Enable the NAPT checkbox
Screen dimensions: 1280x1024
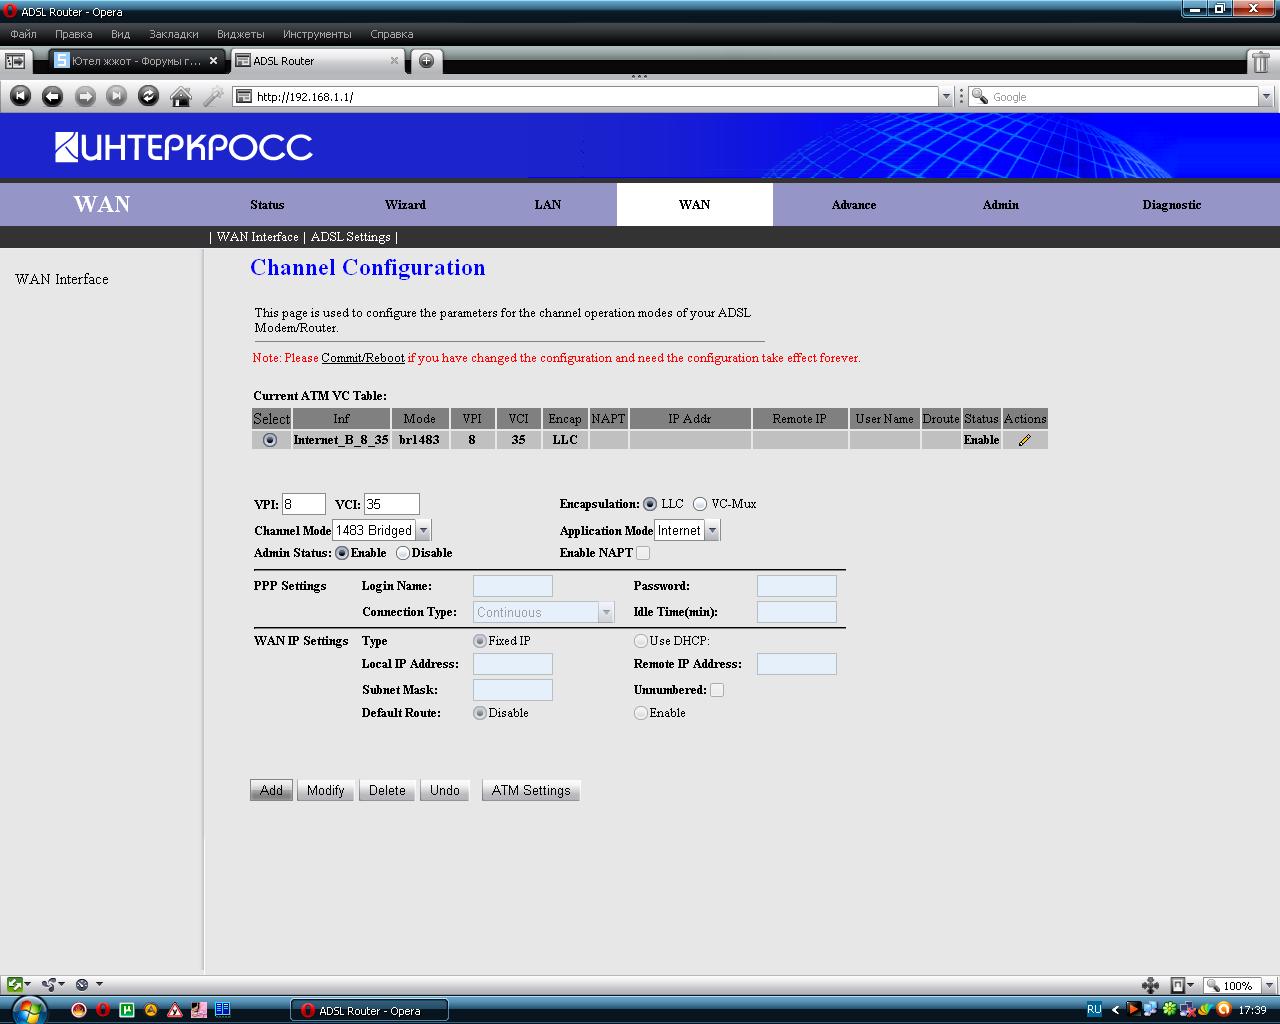click(643, 553)
